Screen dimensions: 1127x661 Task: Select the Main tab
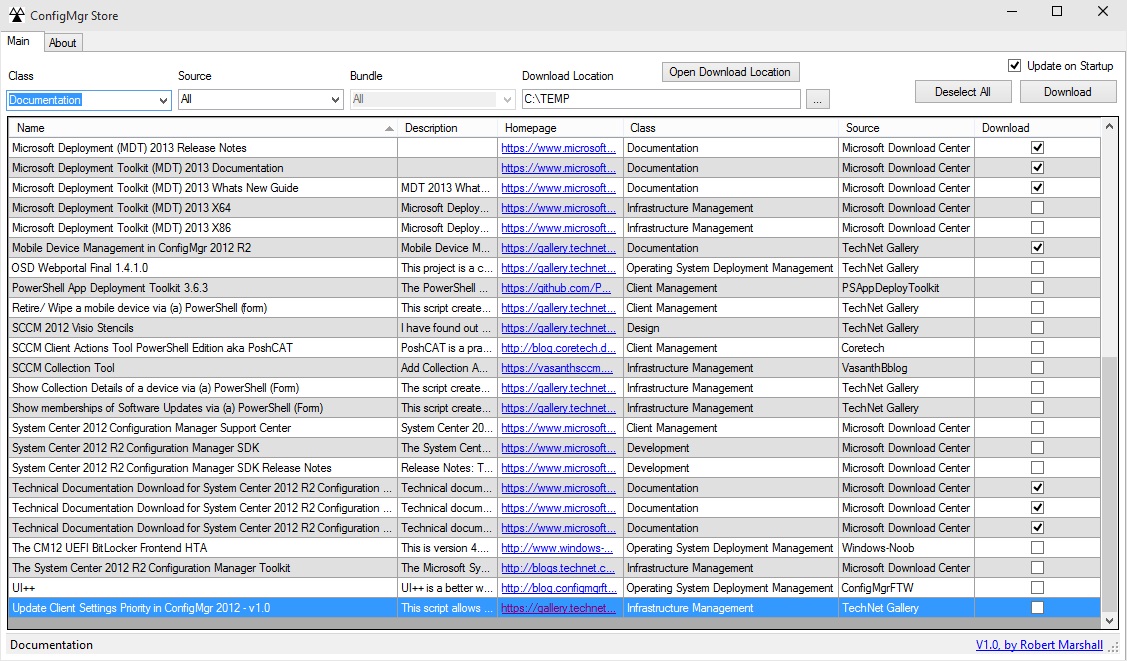coord(19,42)
